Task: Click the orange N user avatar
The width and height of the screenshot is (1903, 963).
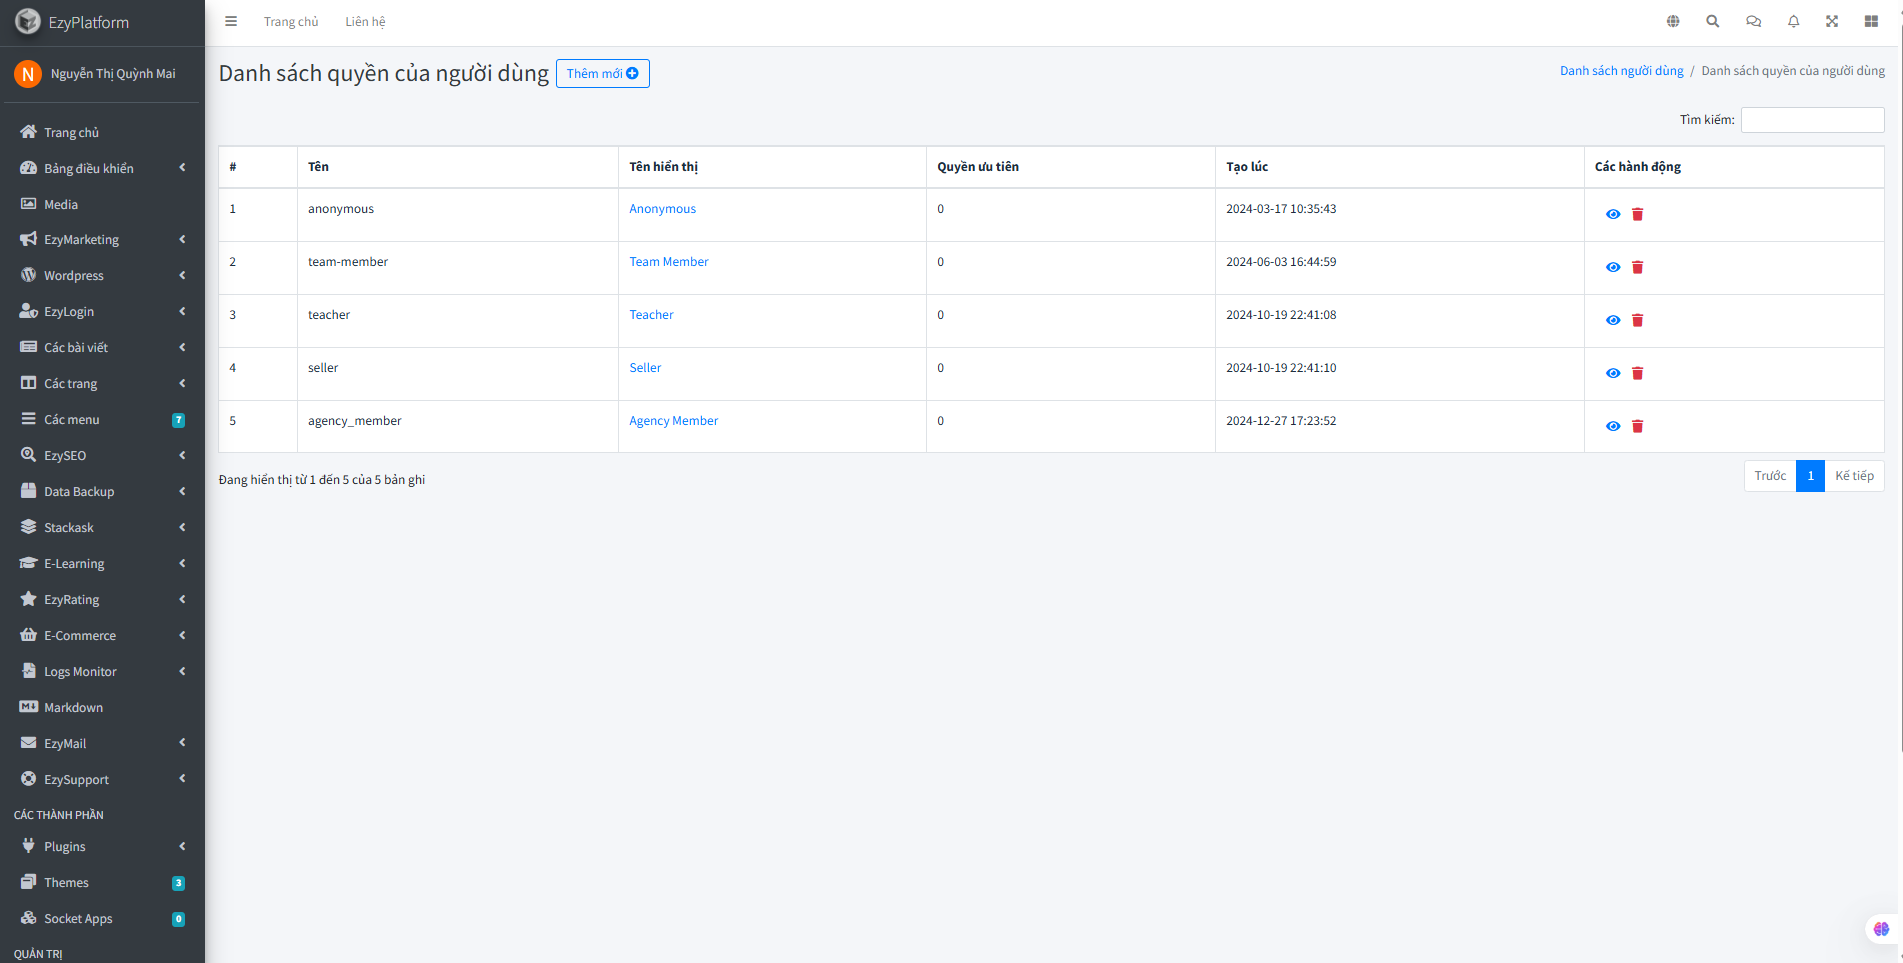Action: pos(28,74)
